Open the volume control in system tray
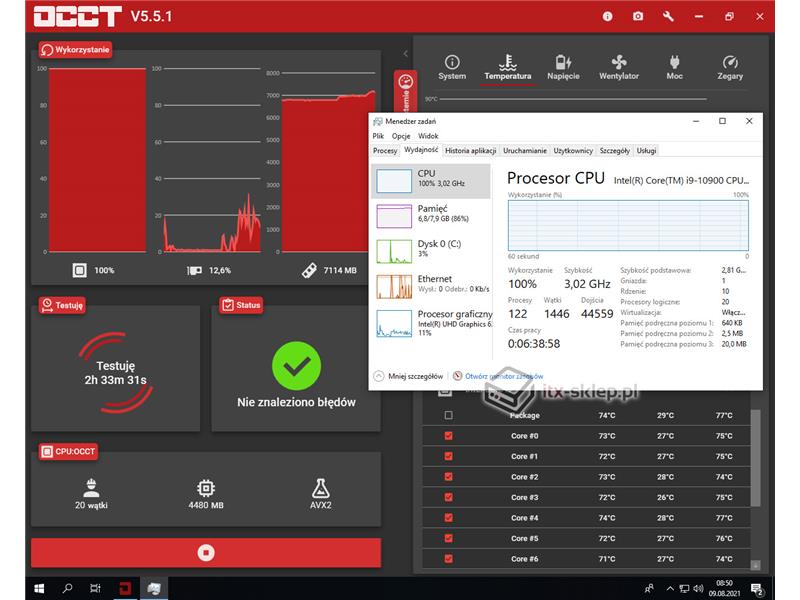The width and height of the screenshot is (800, 600). pos(698,588)
